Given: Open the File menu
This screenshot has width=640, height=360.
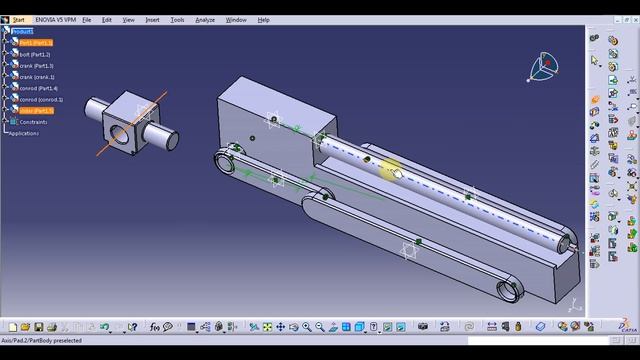Looking at the screenshot, I should click(87, 20).
